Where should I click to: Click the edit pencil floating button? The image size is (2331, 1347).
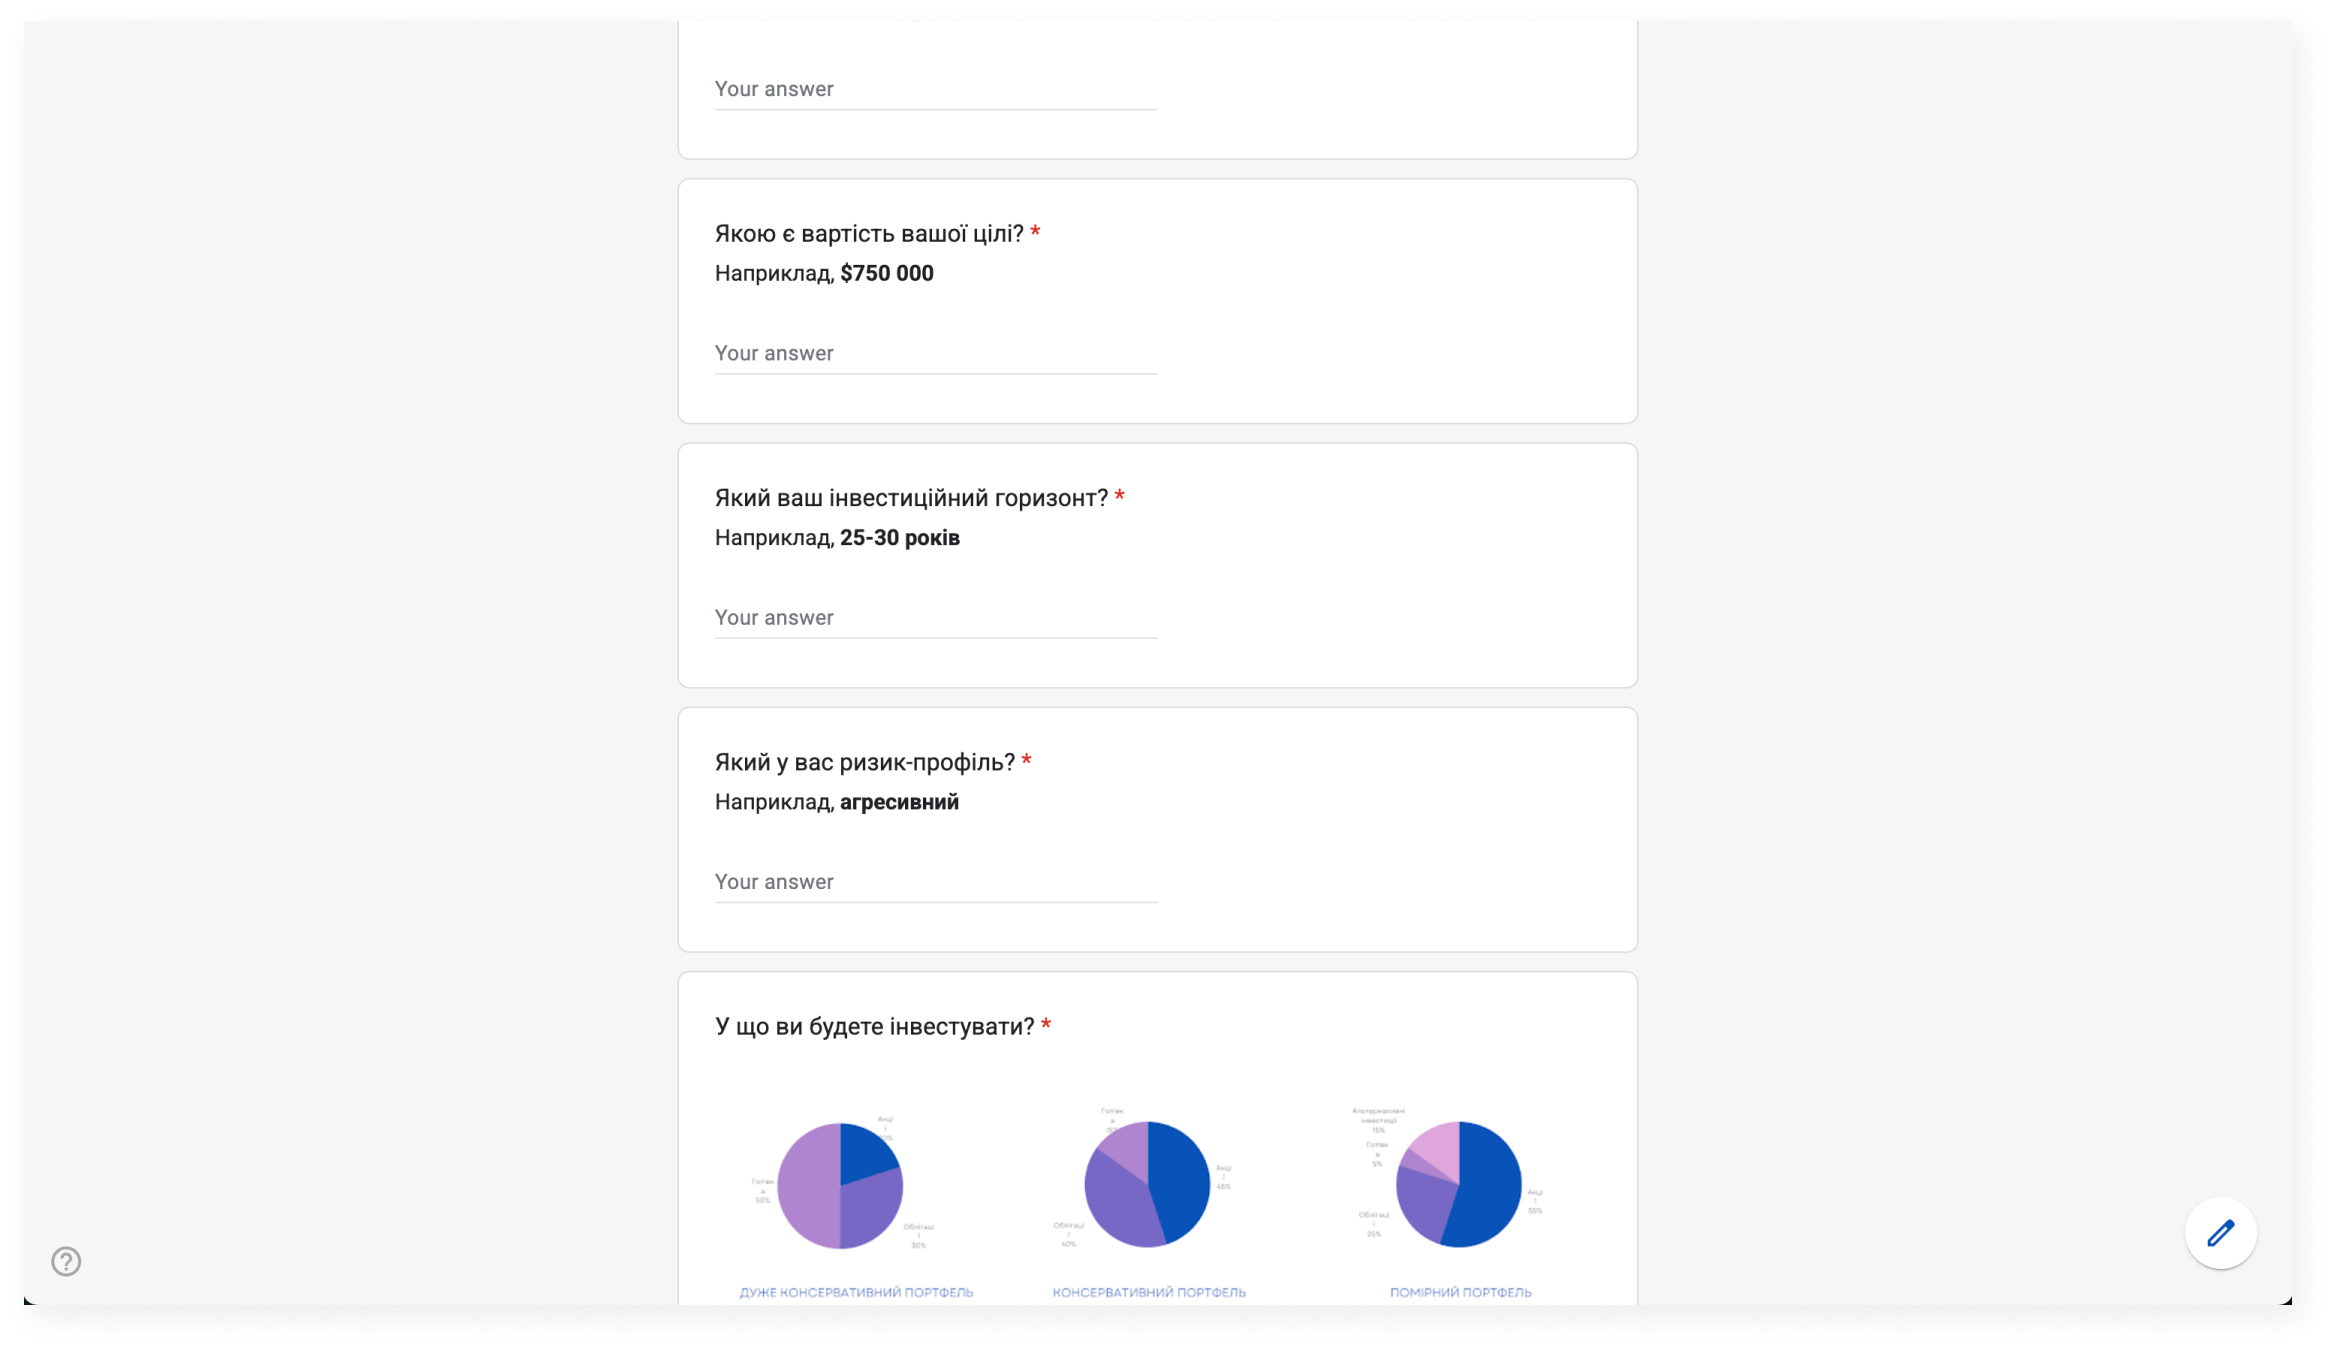(2220, 1233)
